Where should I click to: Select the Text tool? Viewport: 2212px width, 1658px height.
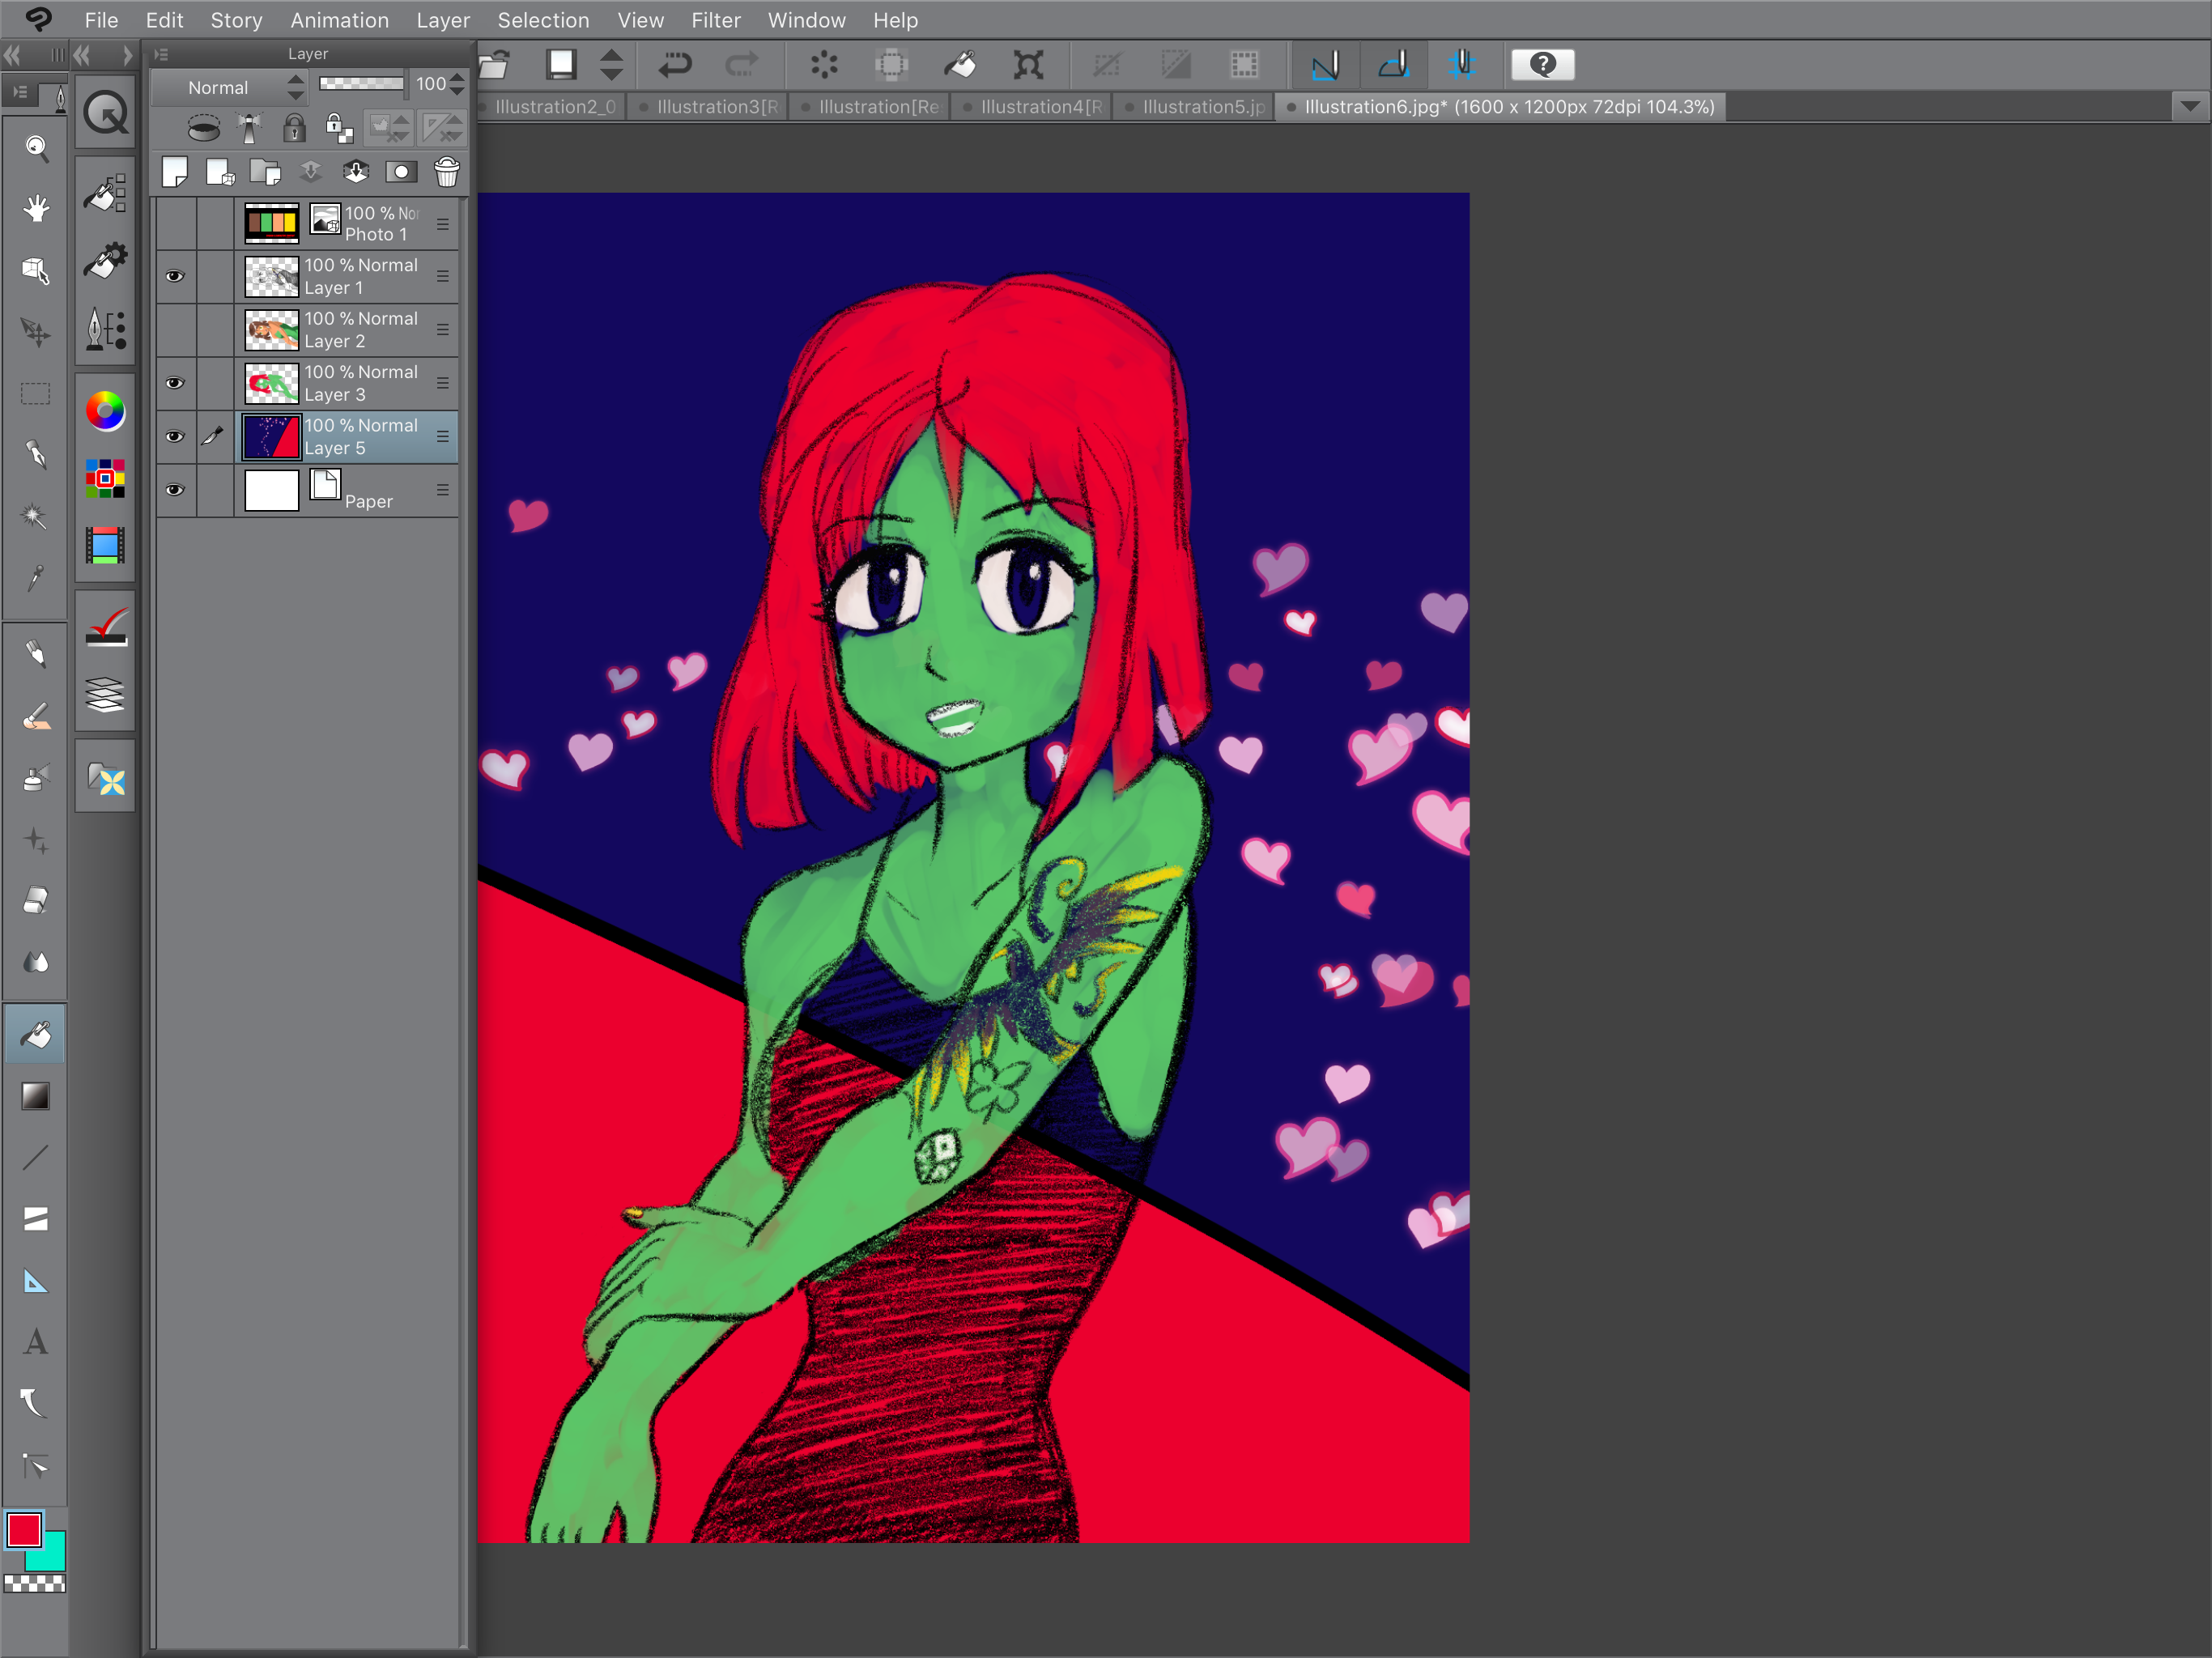(36, 1342)
